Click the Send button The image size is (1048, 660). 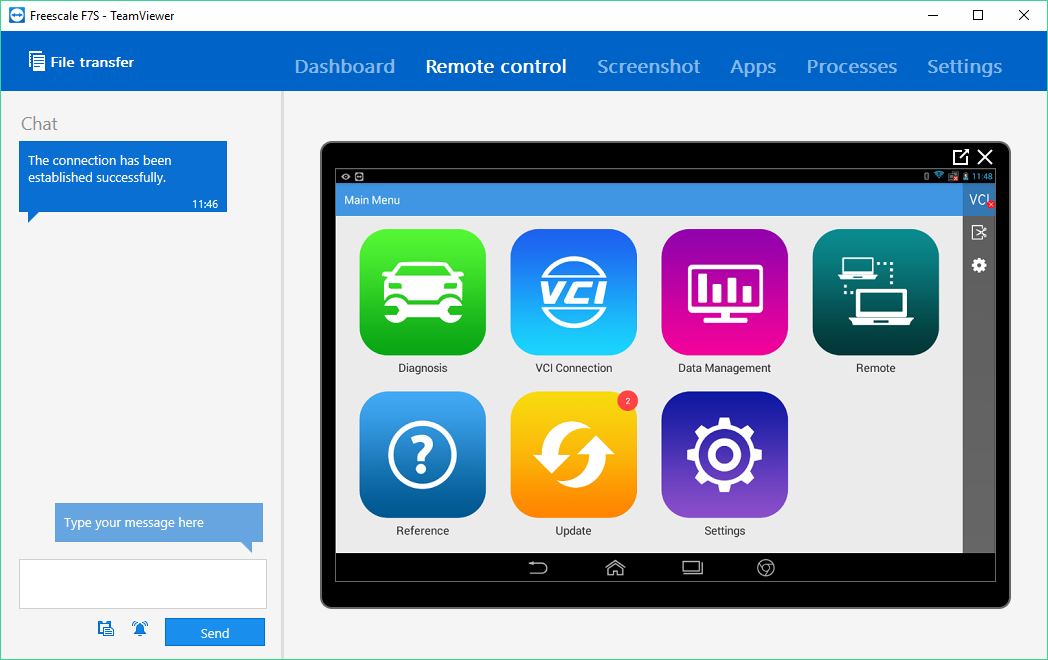[215, 632]
